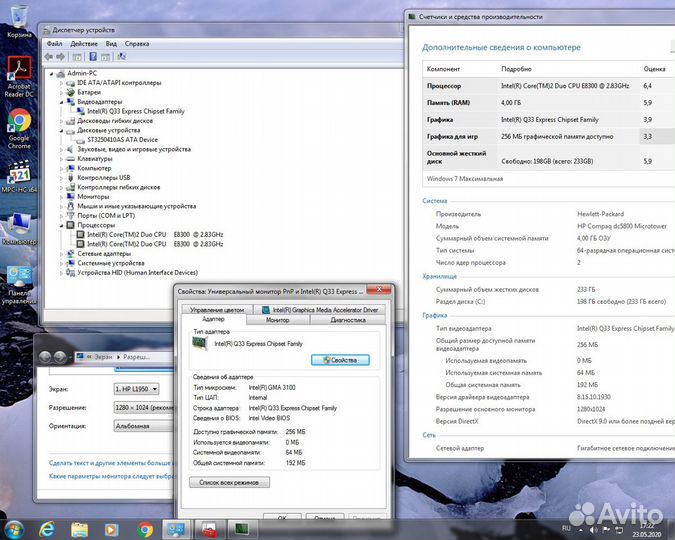This screenshot has height=540, width=675.
Task: Select Устройства HID tree item
Action: coord(137,273)
